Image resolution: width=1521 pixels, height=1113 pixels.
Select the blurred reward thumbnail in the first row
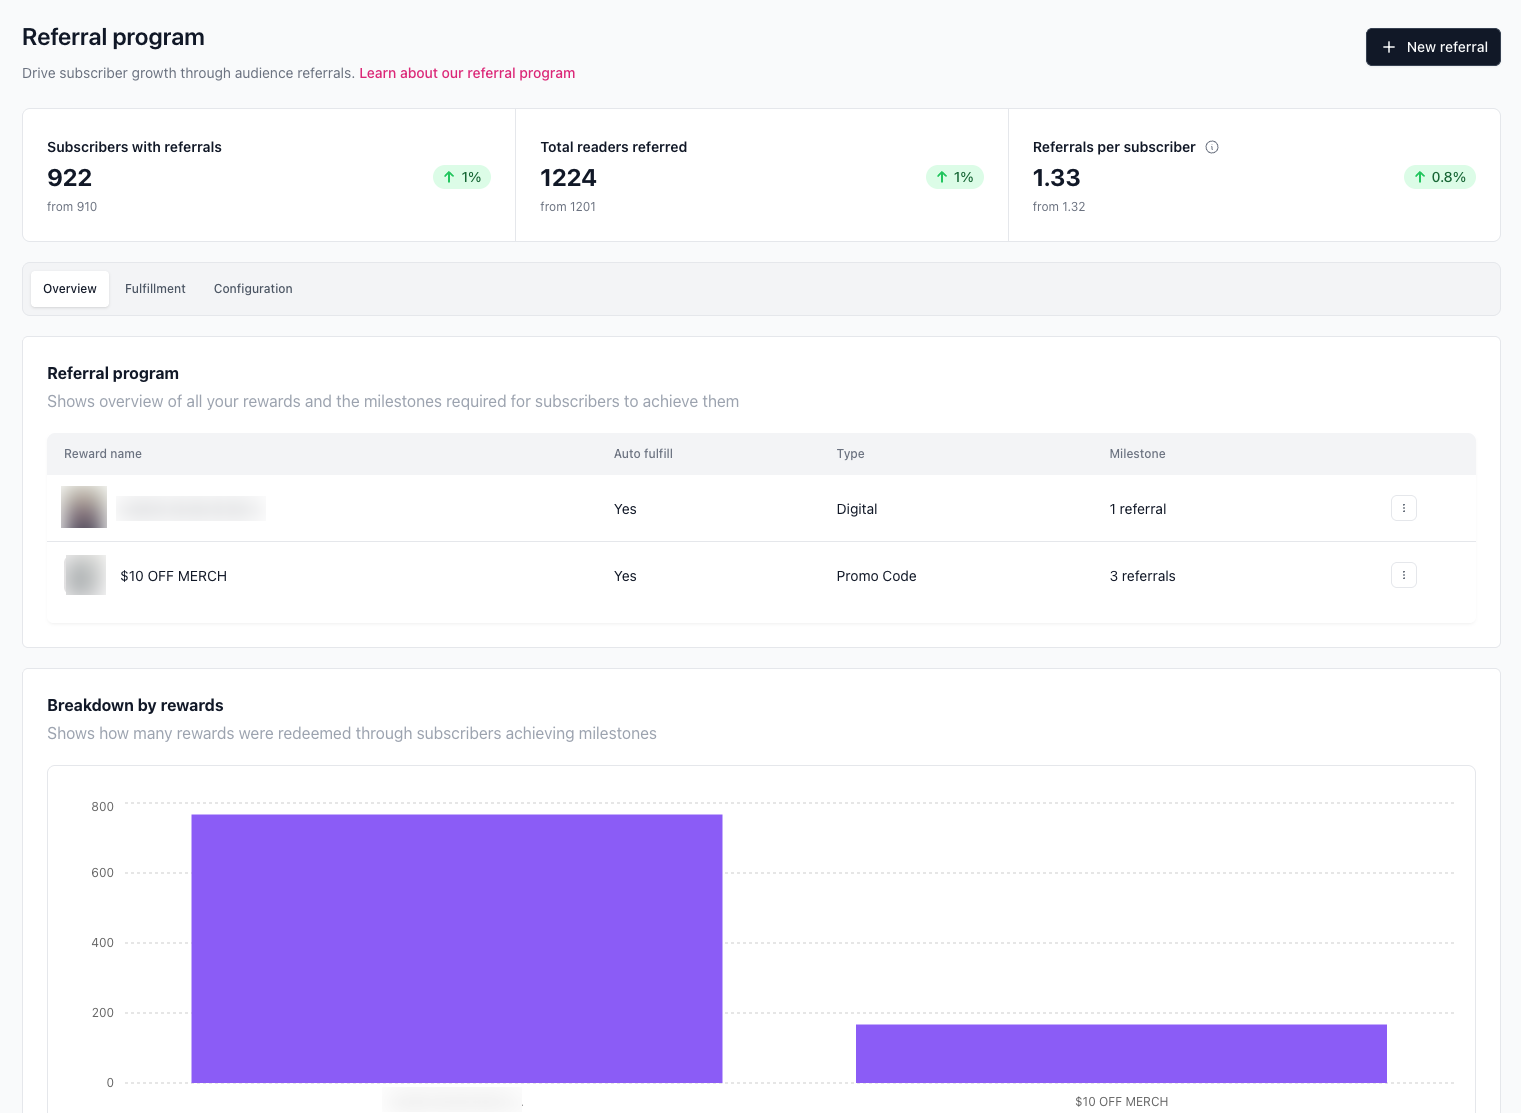tap(84, 507)
